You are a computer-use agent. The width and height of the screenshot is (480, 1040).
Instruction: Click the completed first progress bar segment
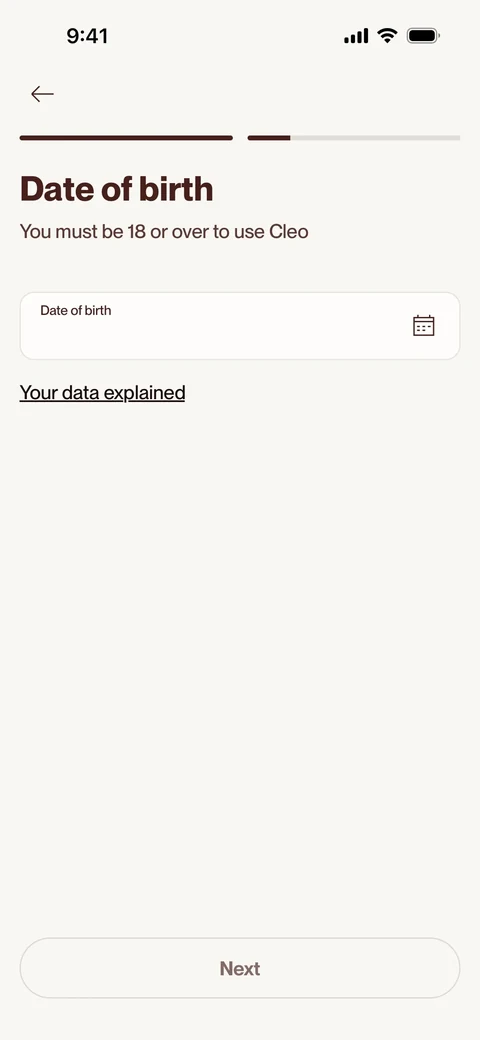click(x=126, y=138)
